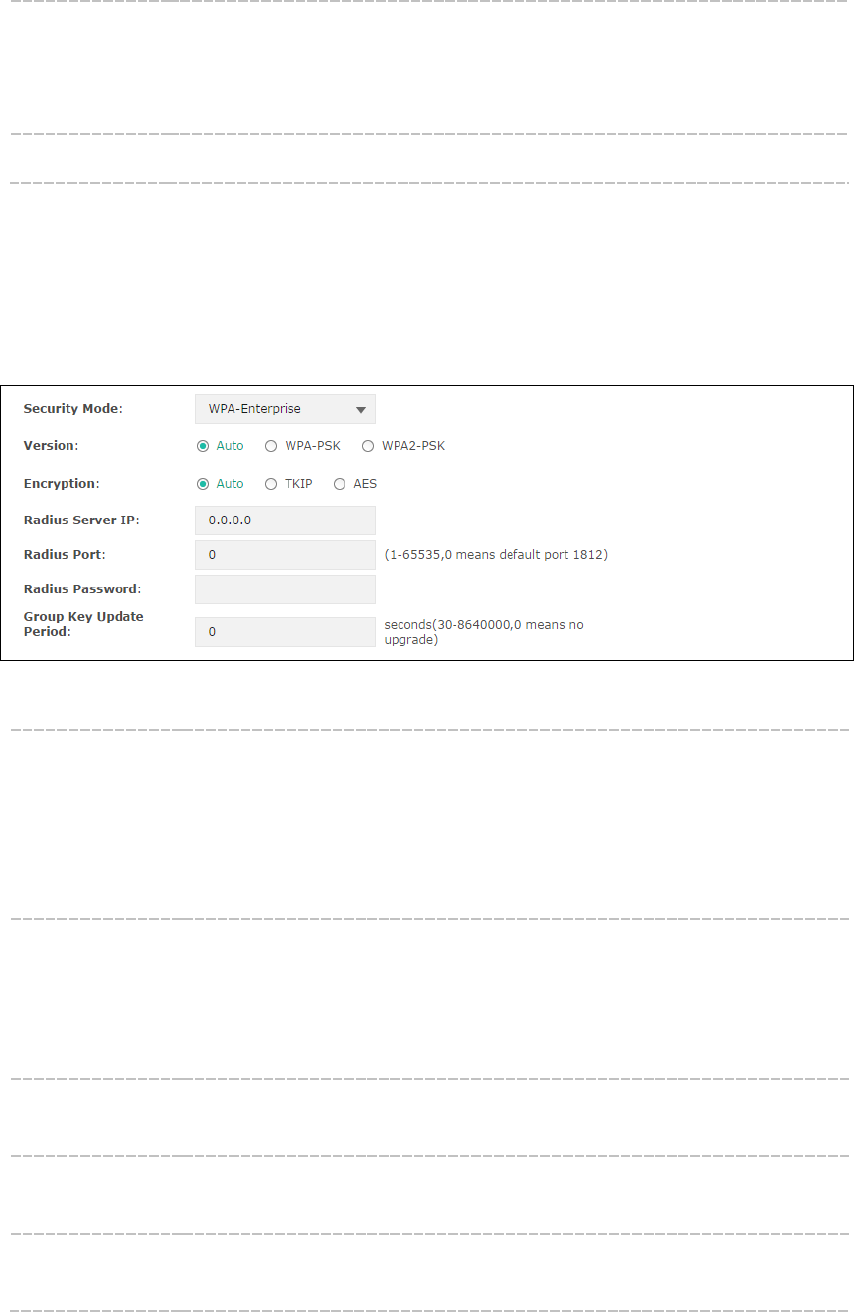Click the Radius Port input field
The width and height of the screenshot is (854, 1312).
(285, 555)
